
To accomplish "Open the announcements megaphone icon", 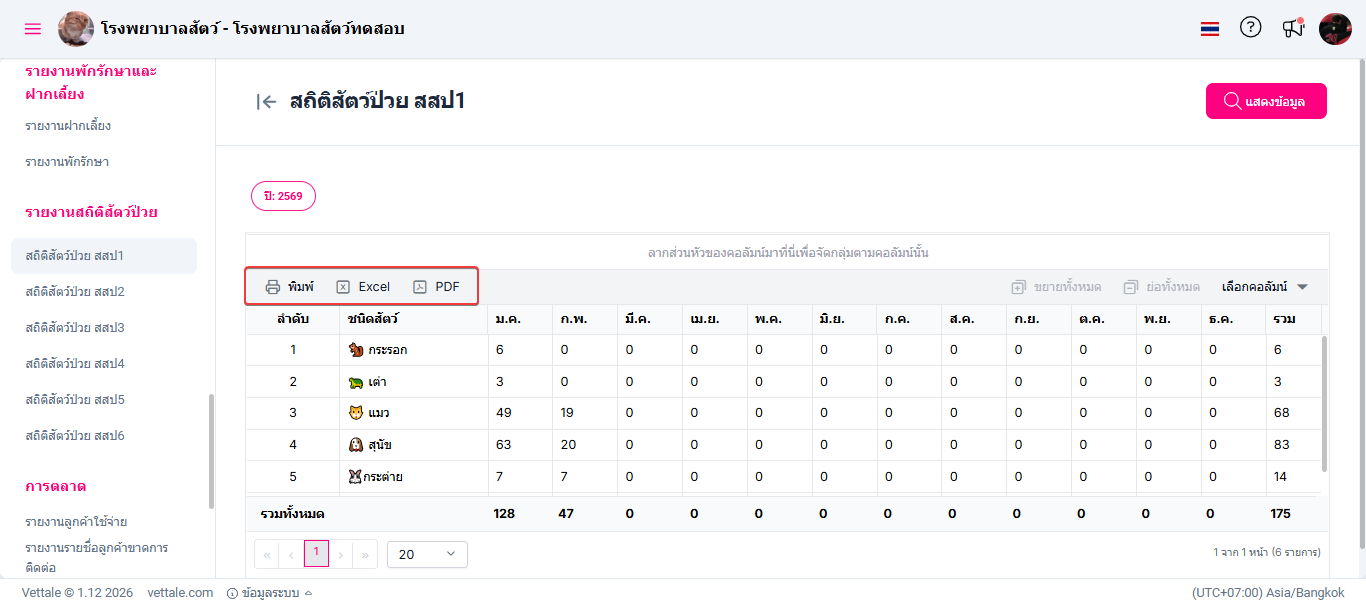I will point(1293,28).
